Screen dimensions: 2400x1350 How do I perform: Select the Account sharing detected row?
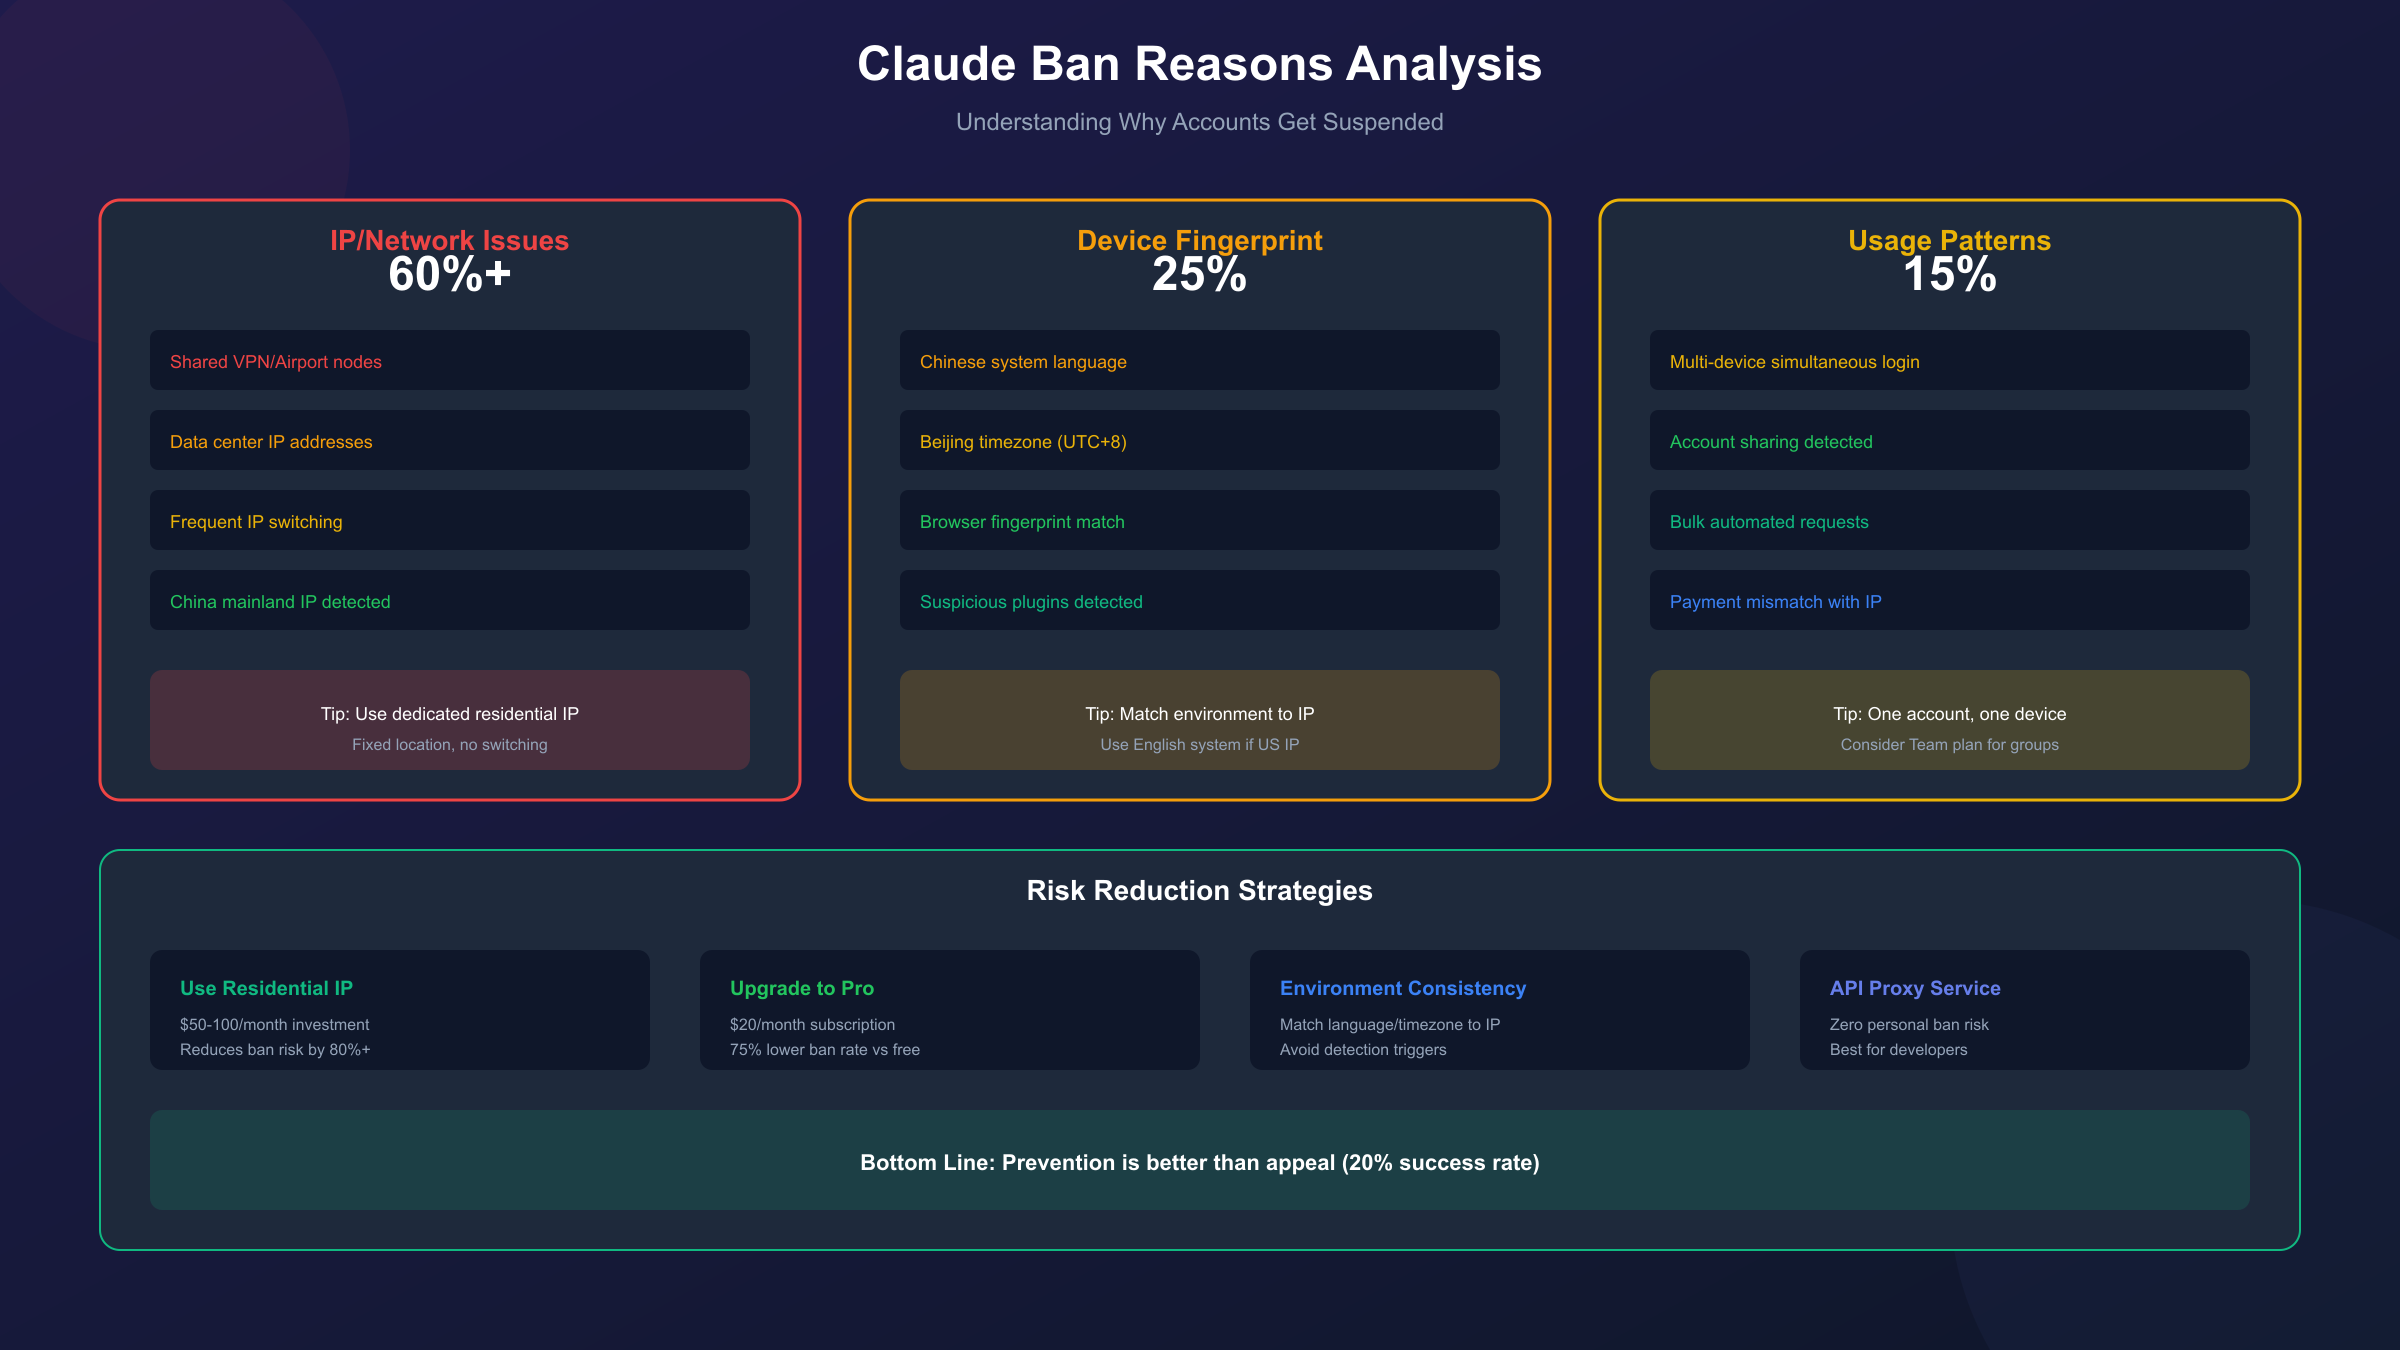pyautogui.click(x=1949, y=441)
